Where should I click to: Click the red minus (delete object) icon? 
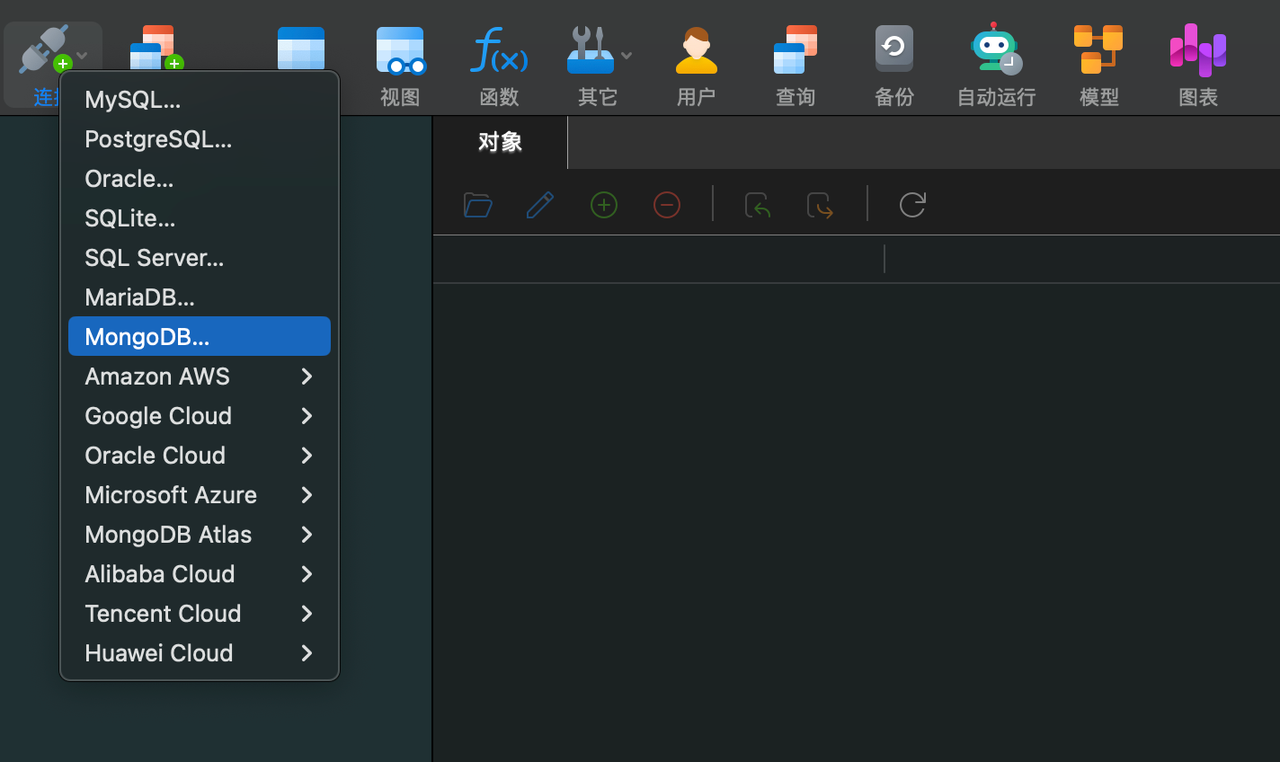(667, 205)
